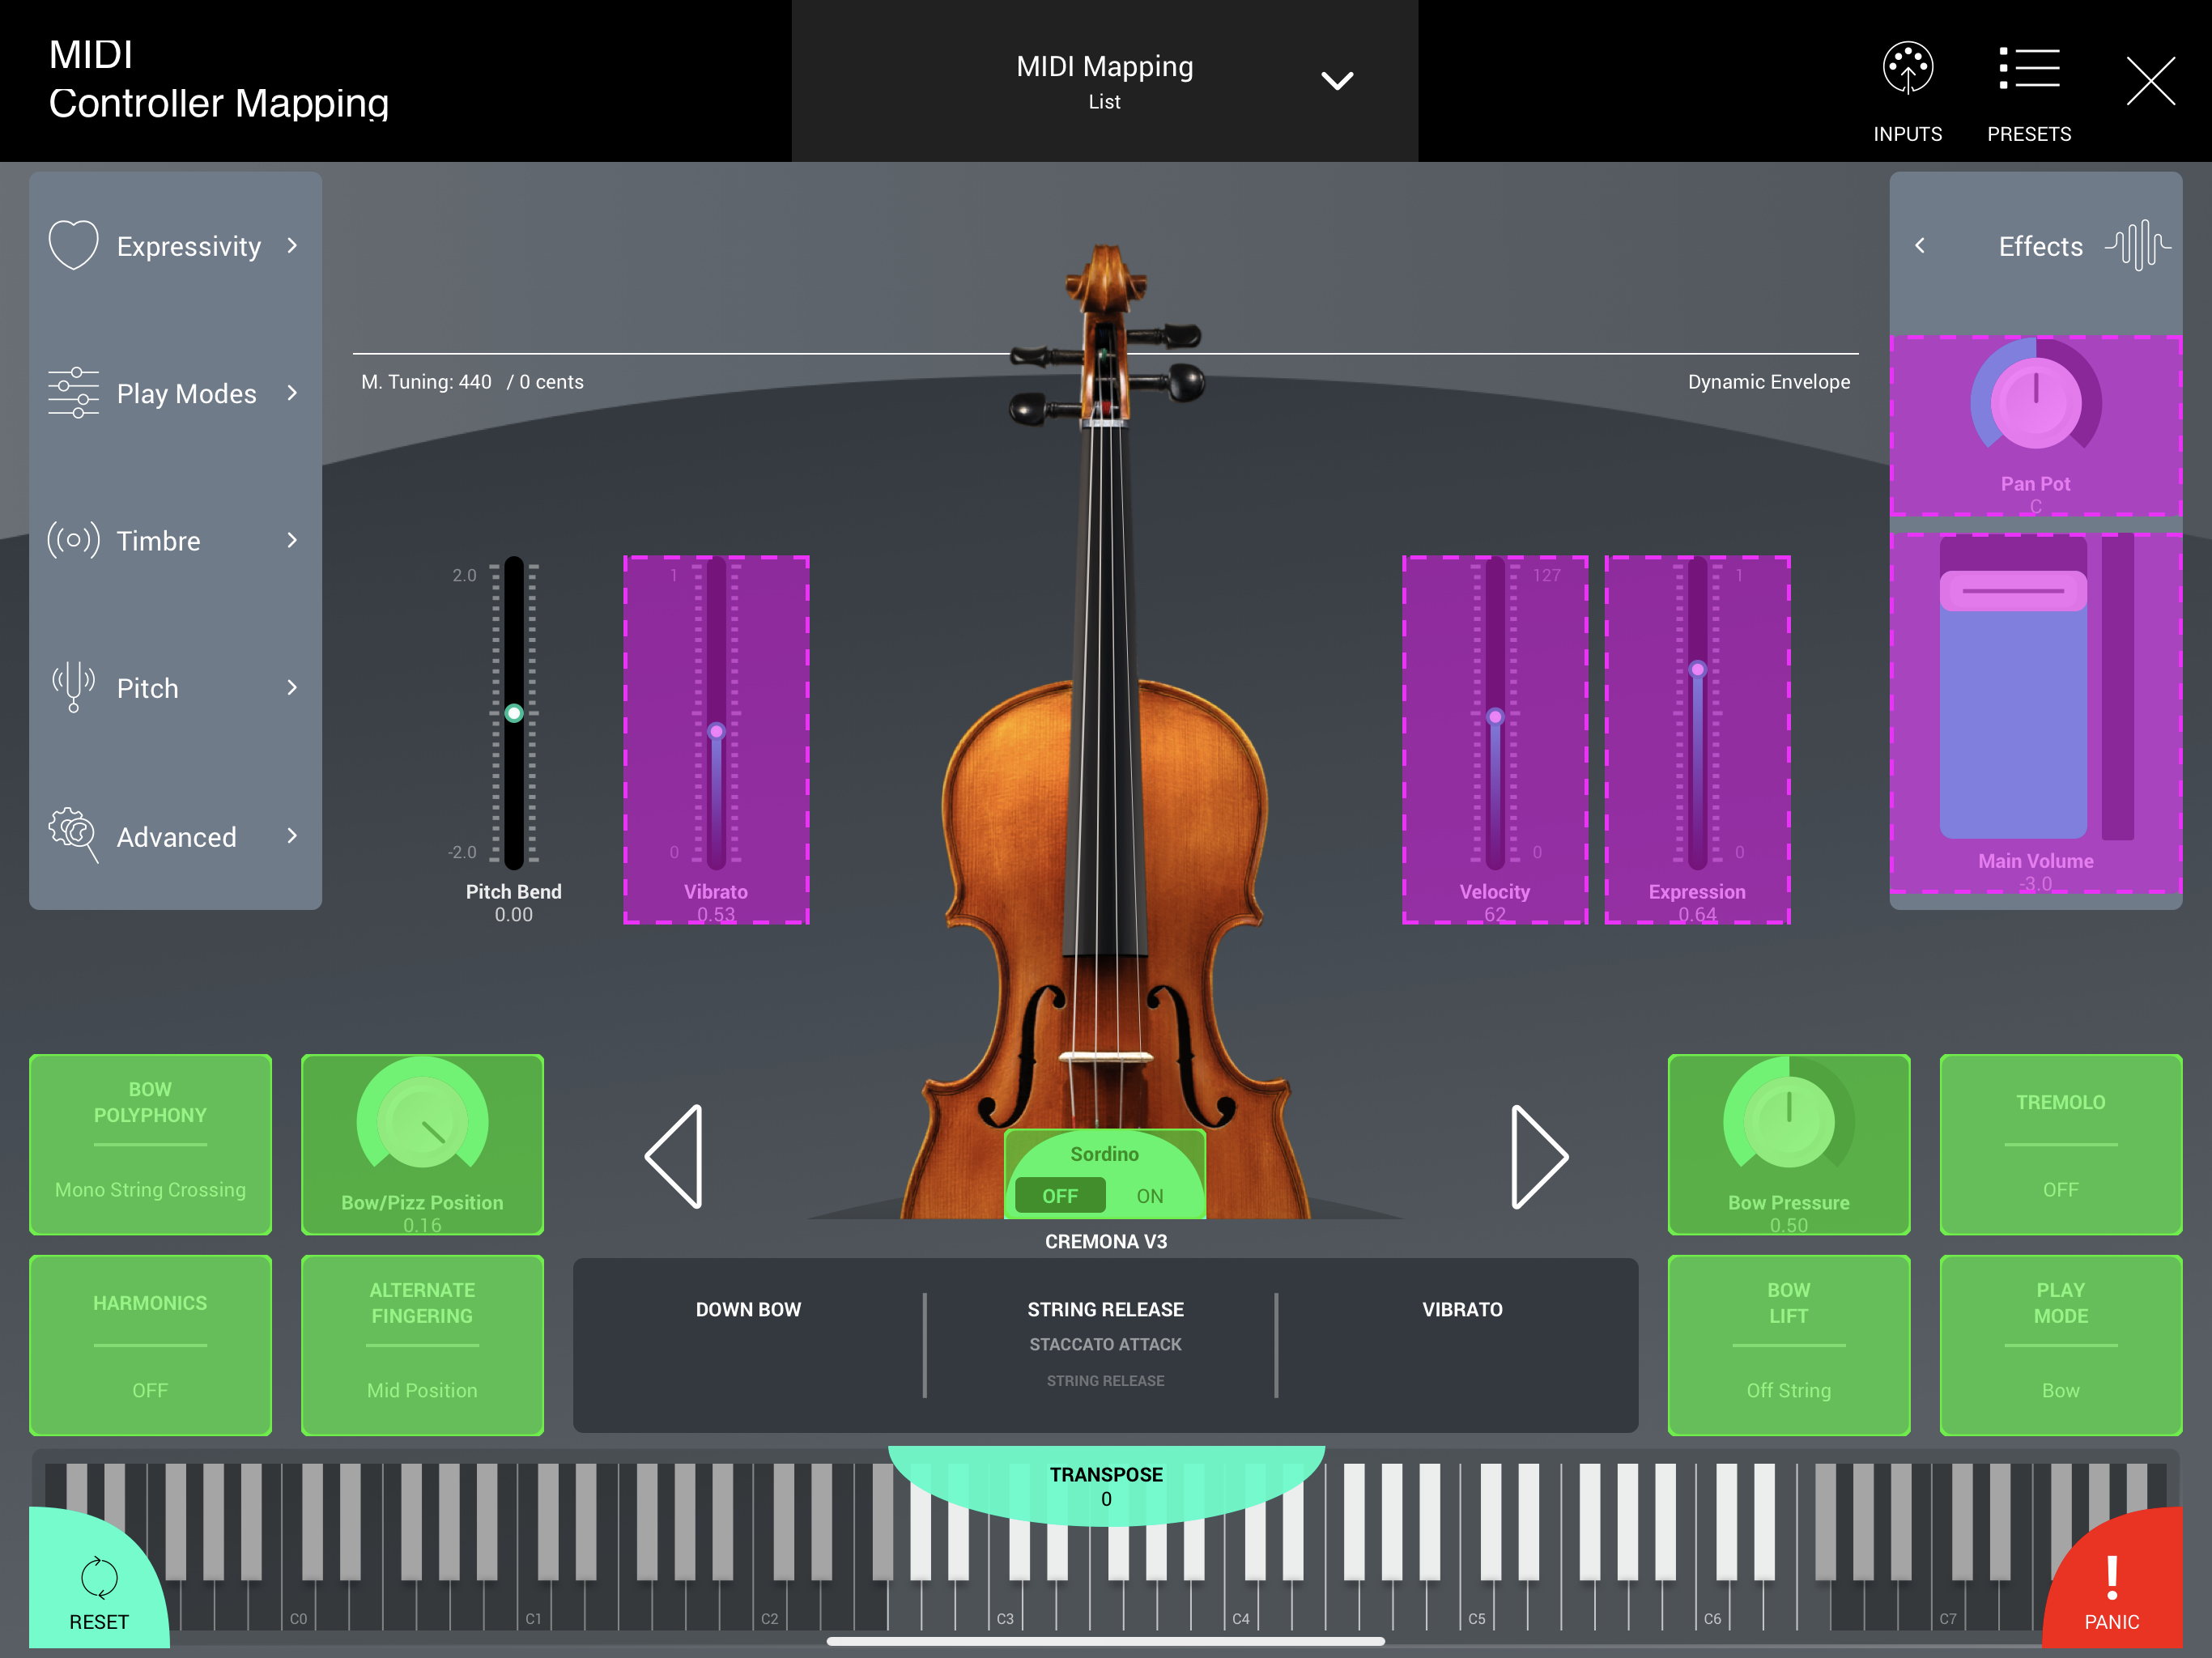Toggle the TREMOLO button
The width and height of the screenshot is (2212, 1658).
click(x=2060, y=1144)
